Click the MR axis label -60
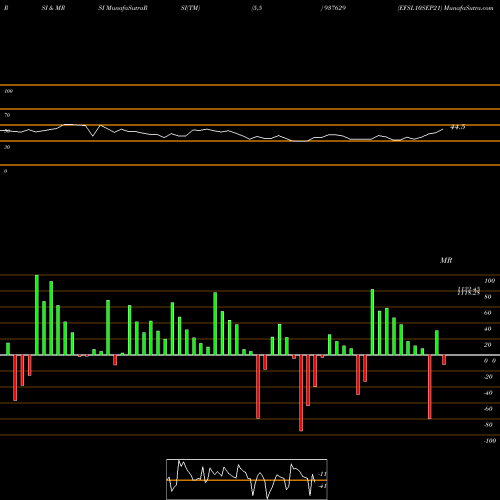 (x=488, y=409)
